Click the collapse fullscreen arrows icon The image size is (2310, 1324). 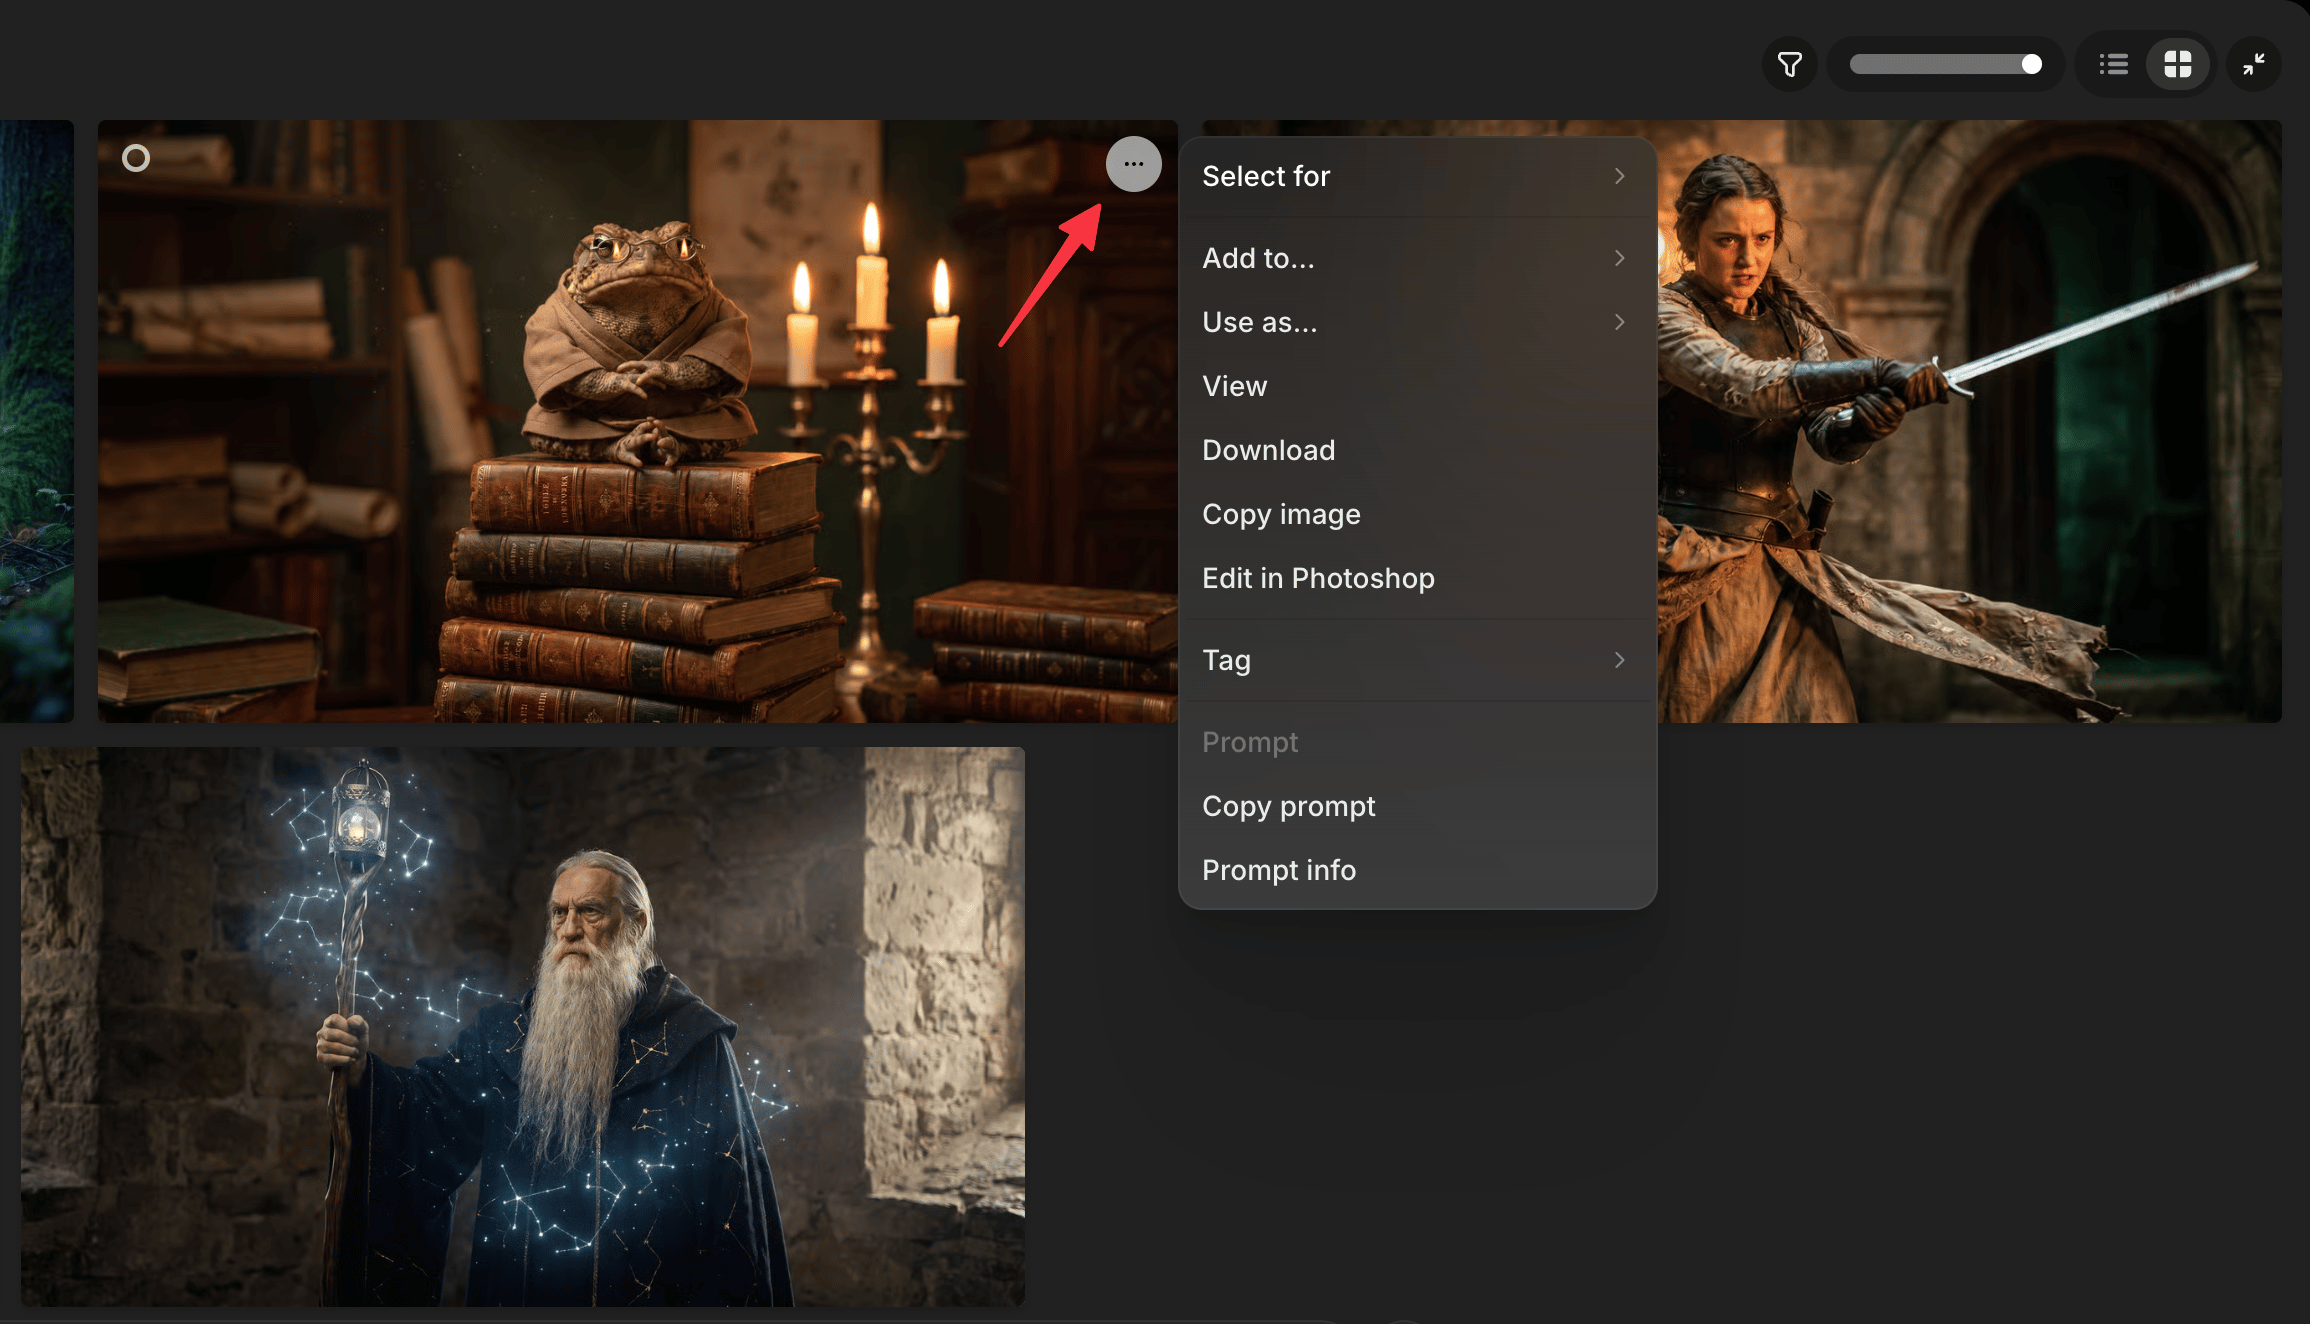[2254, 65]
